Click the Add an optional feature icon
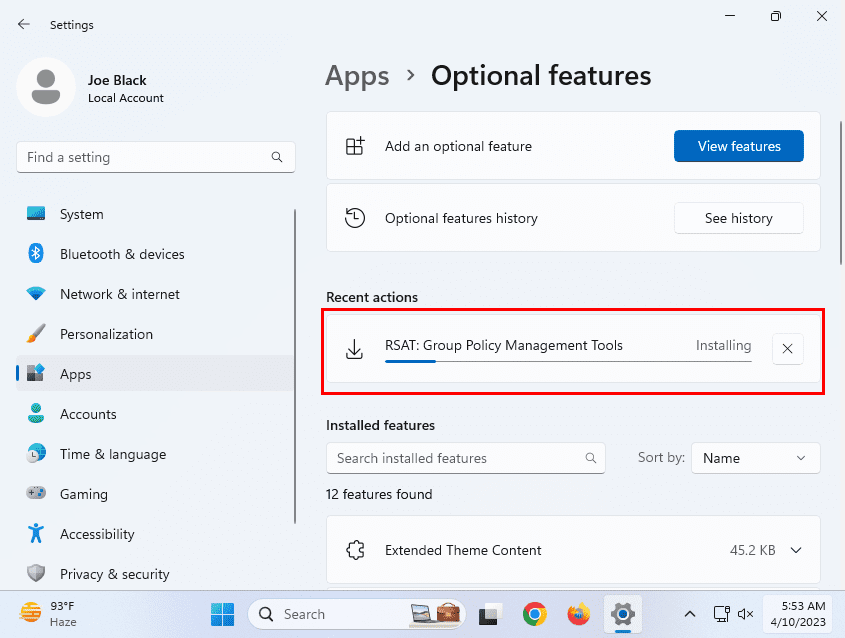Screen dimensions: 845x638 [x=355, y=146]
